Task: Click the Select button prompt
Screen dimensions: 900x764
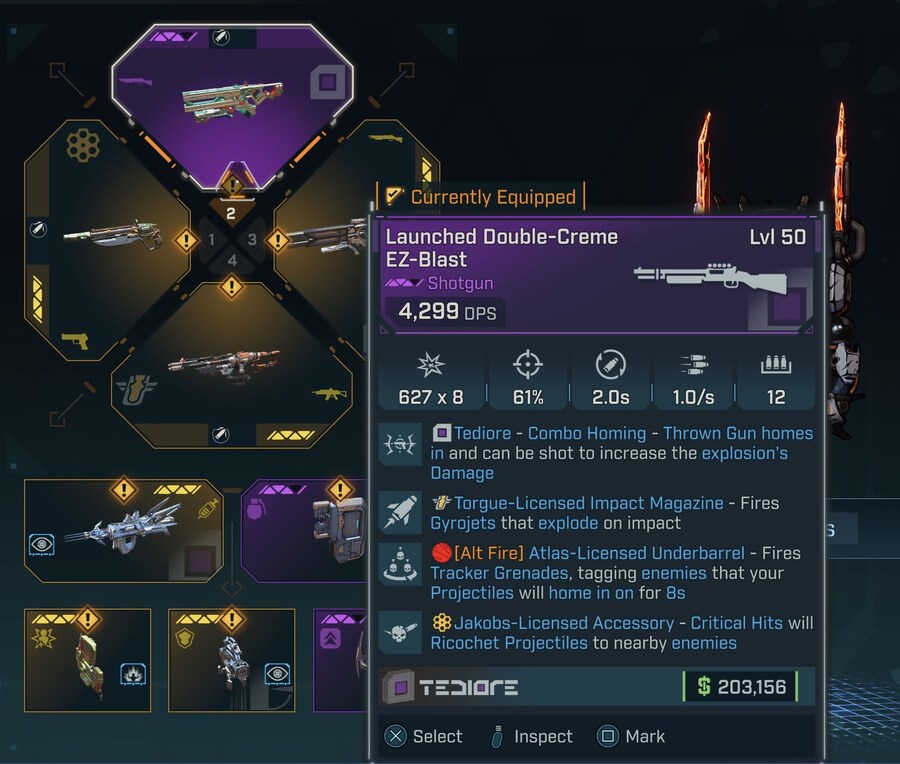Action: (x=423, y=736)
